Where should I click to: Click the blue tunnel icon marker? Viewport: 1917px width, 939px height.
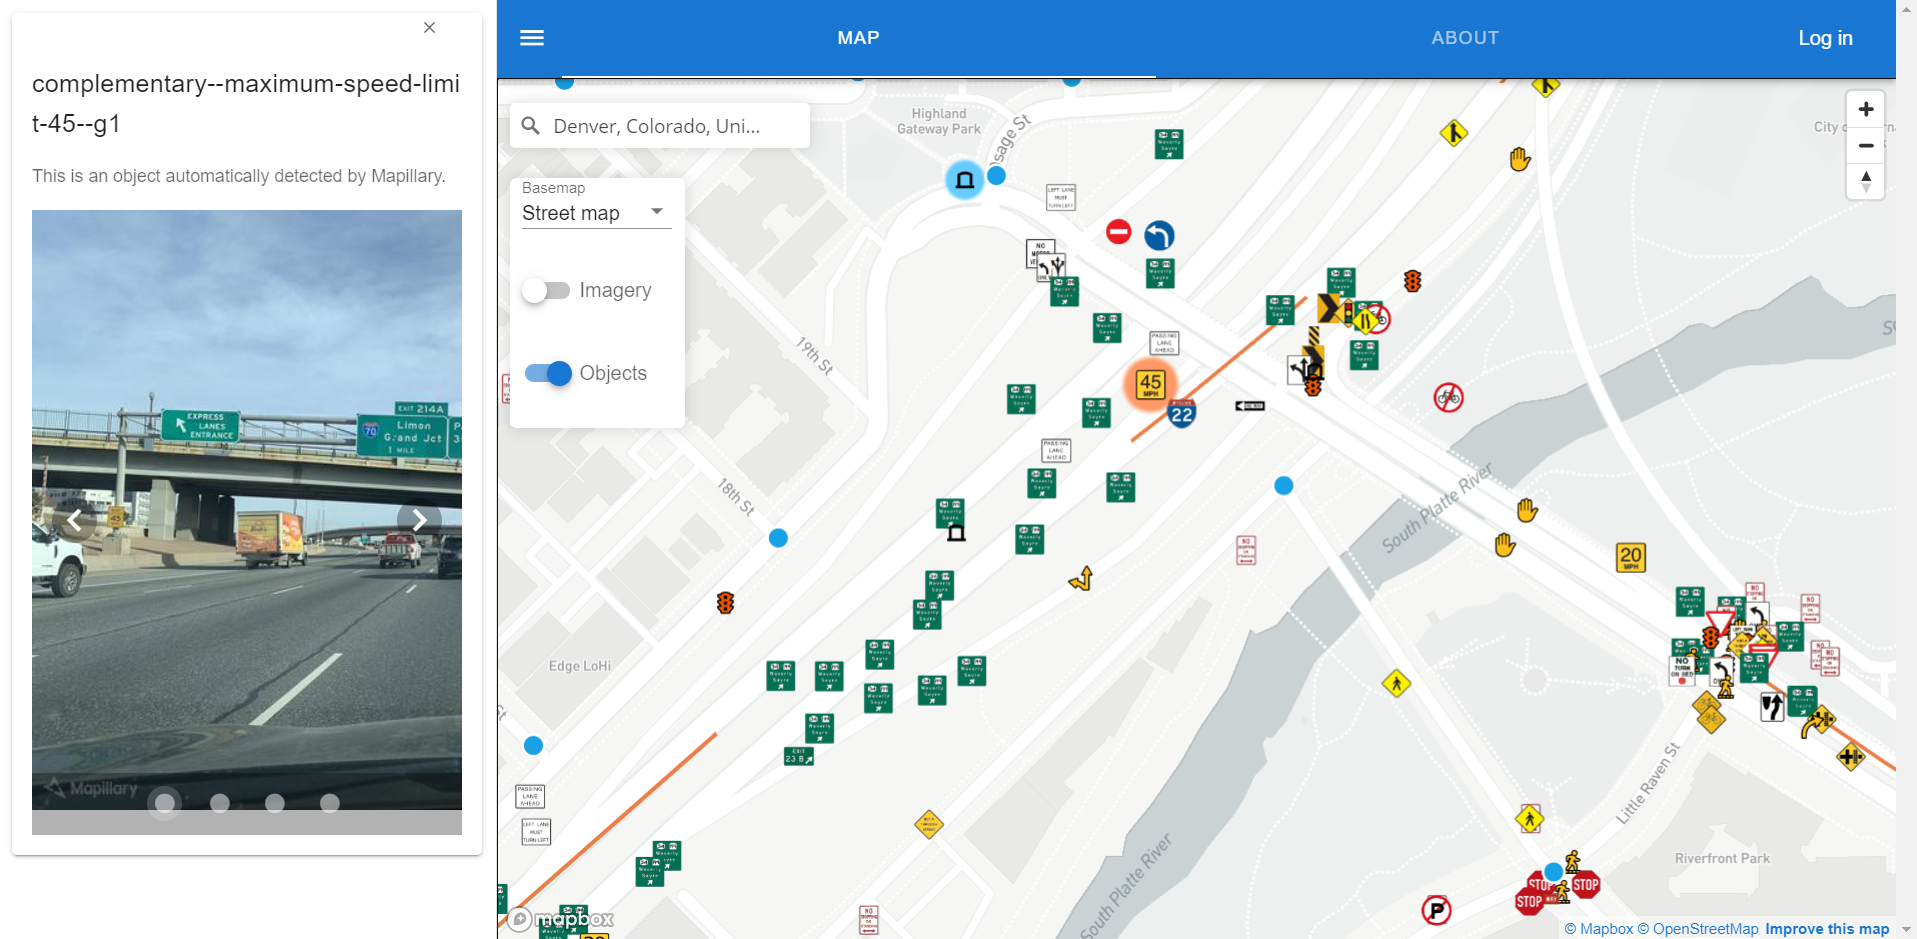coord(965,180)
